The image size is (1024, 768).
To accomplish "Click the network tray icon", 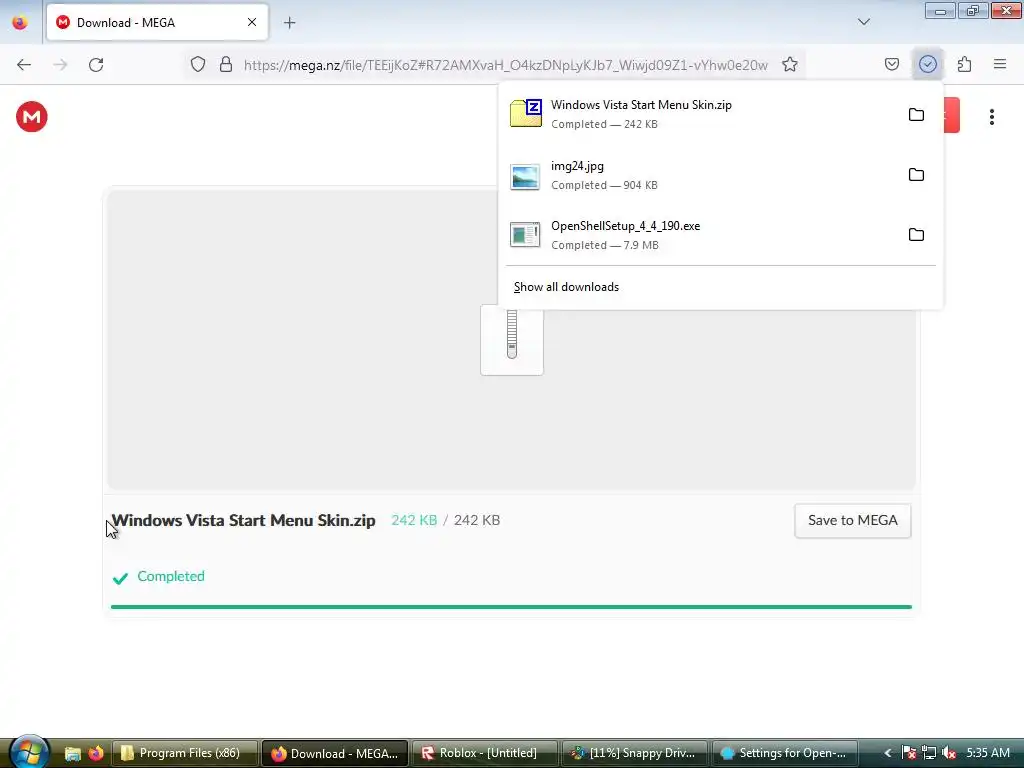I will 929,754.
